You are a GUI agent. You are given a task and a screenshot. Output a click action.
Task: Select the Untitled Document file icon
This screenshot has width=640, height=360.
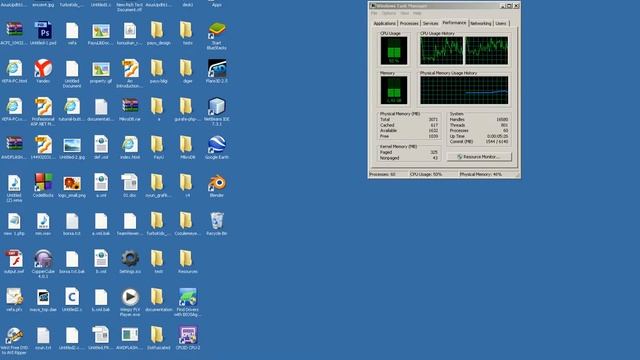point(72,73)
